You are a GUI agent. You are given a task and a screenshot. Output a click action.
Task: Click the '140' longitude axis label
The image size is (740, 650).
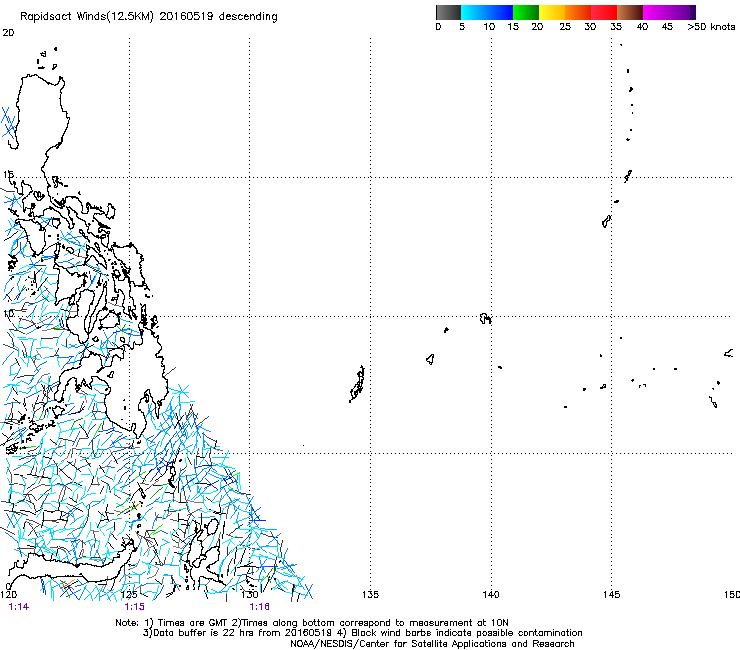(491, 594)
